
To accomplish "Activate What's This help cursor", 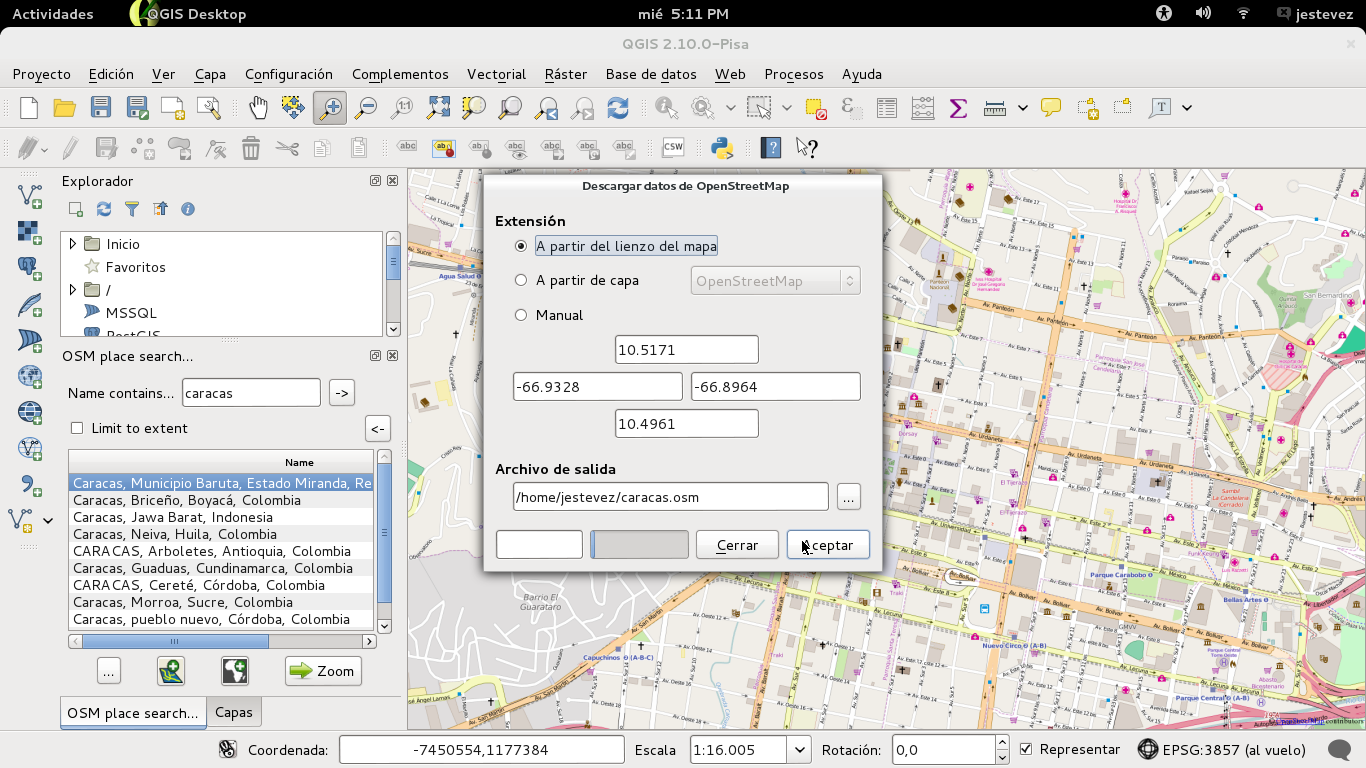I will [807, 148].
